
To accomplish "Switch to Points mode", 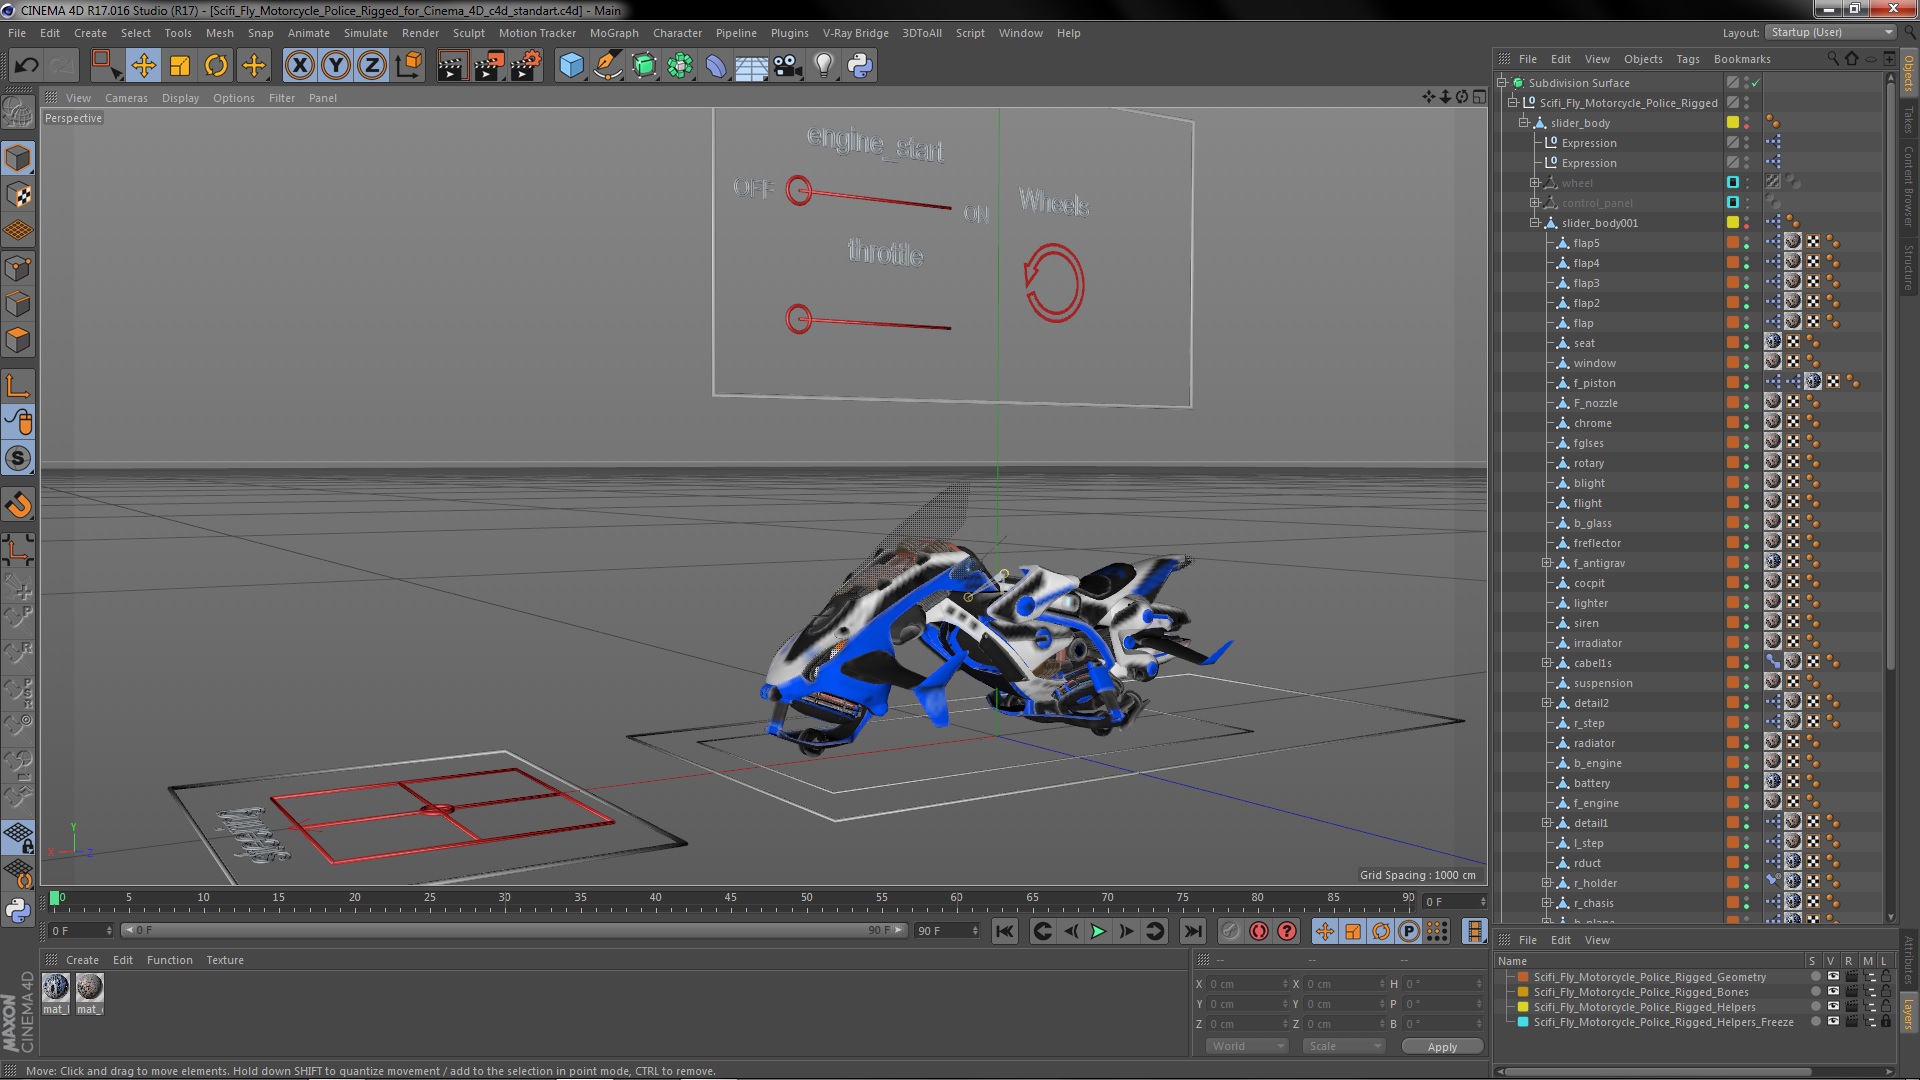I will pos(18,268).
